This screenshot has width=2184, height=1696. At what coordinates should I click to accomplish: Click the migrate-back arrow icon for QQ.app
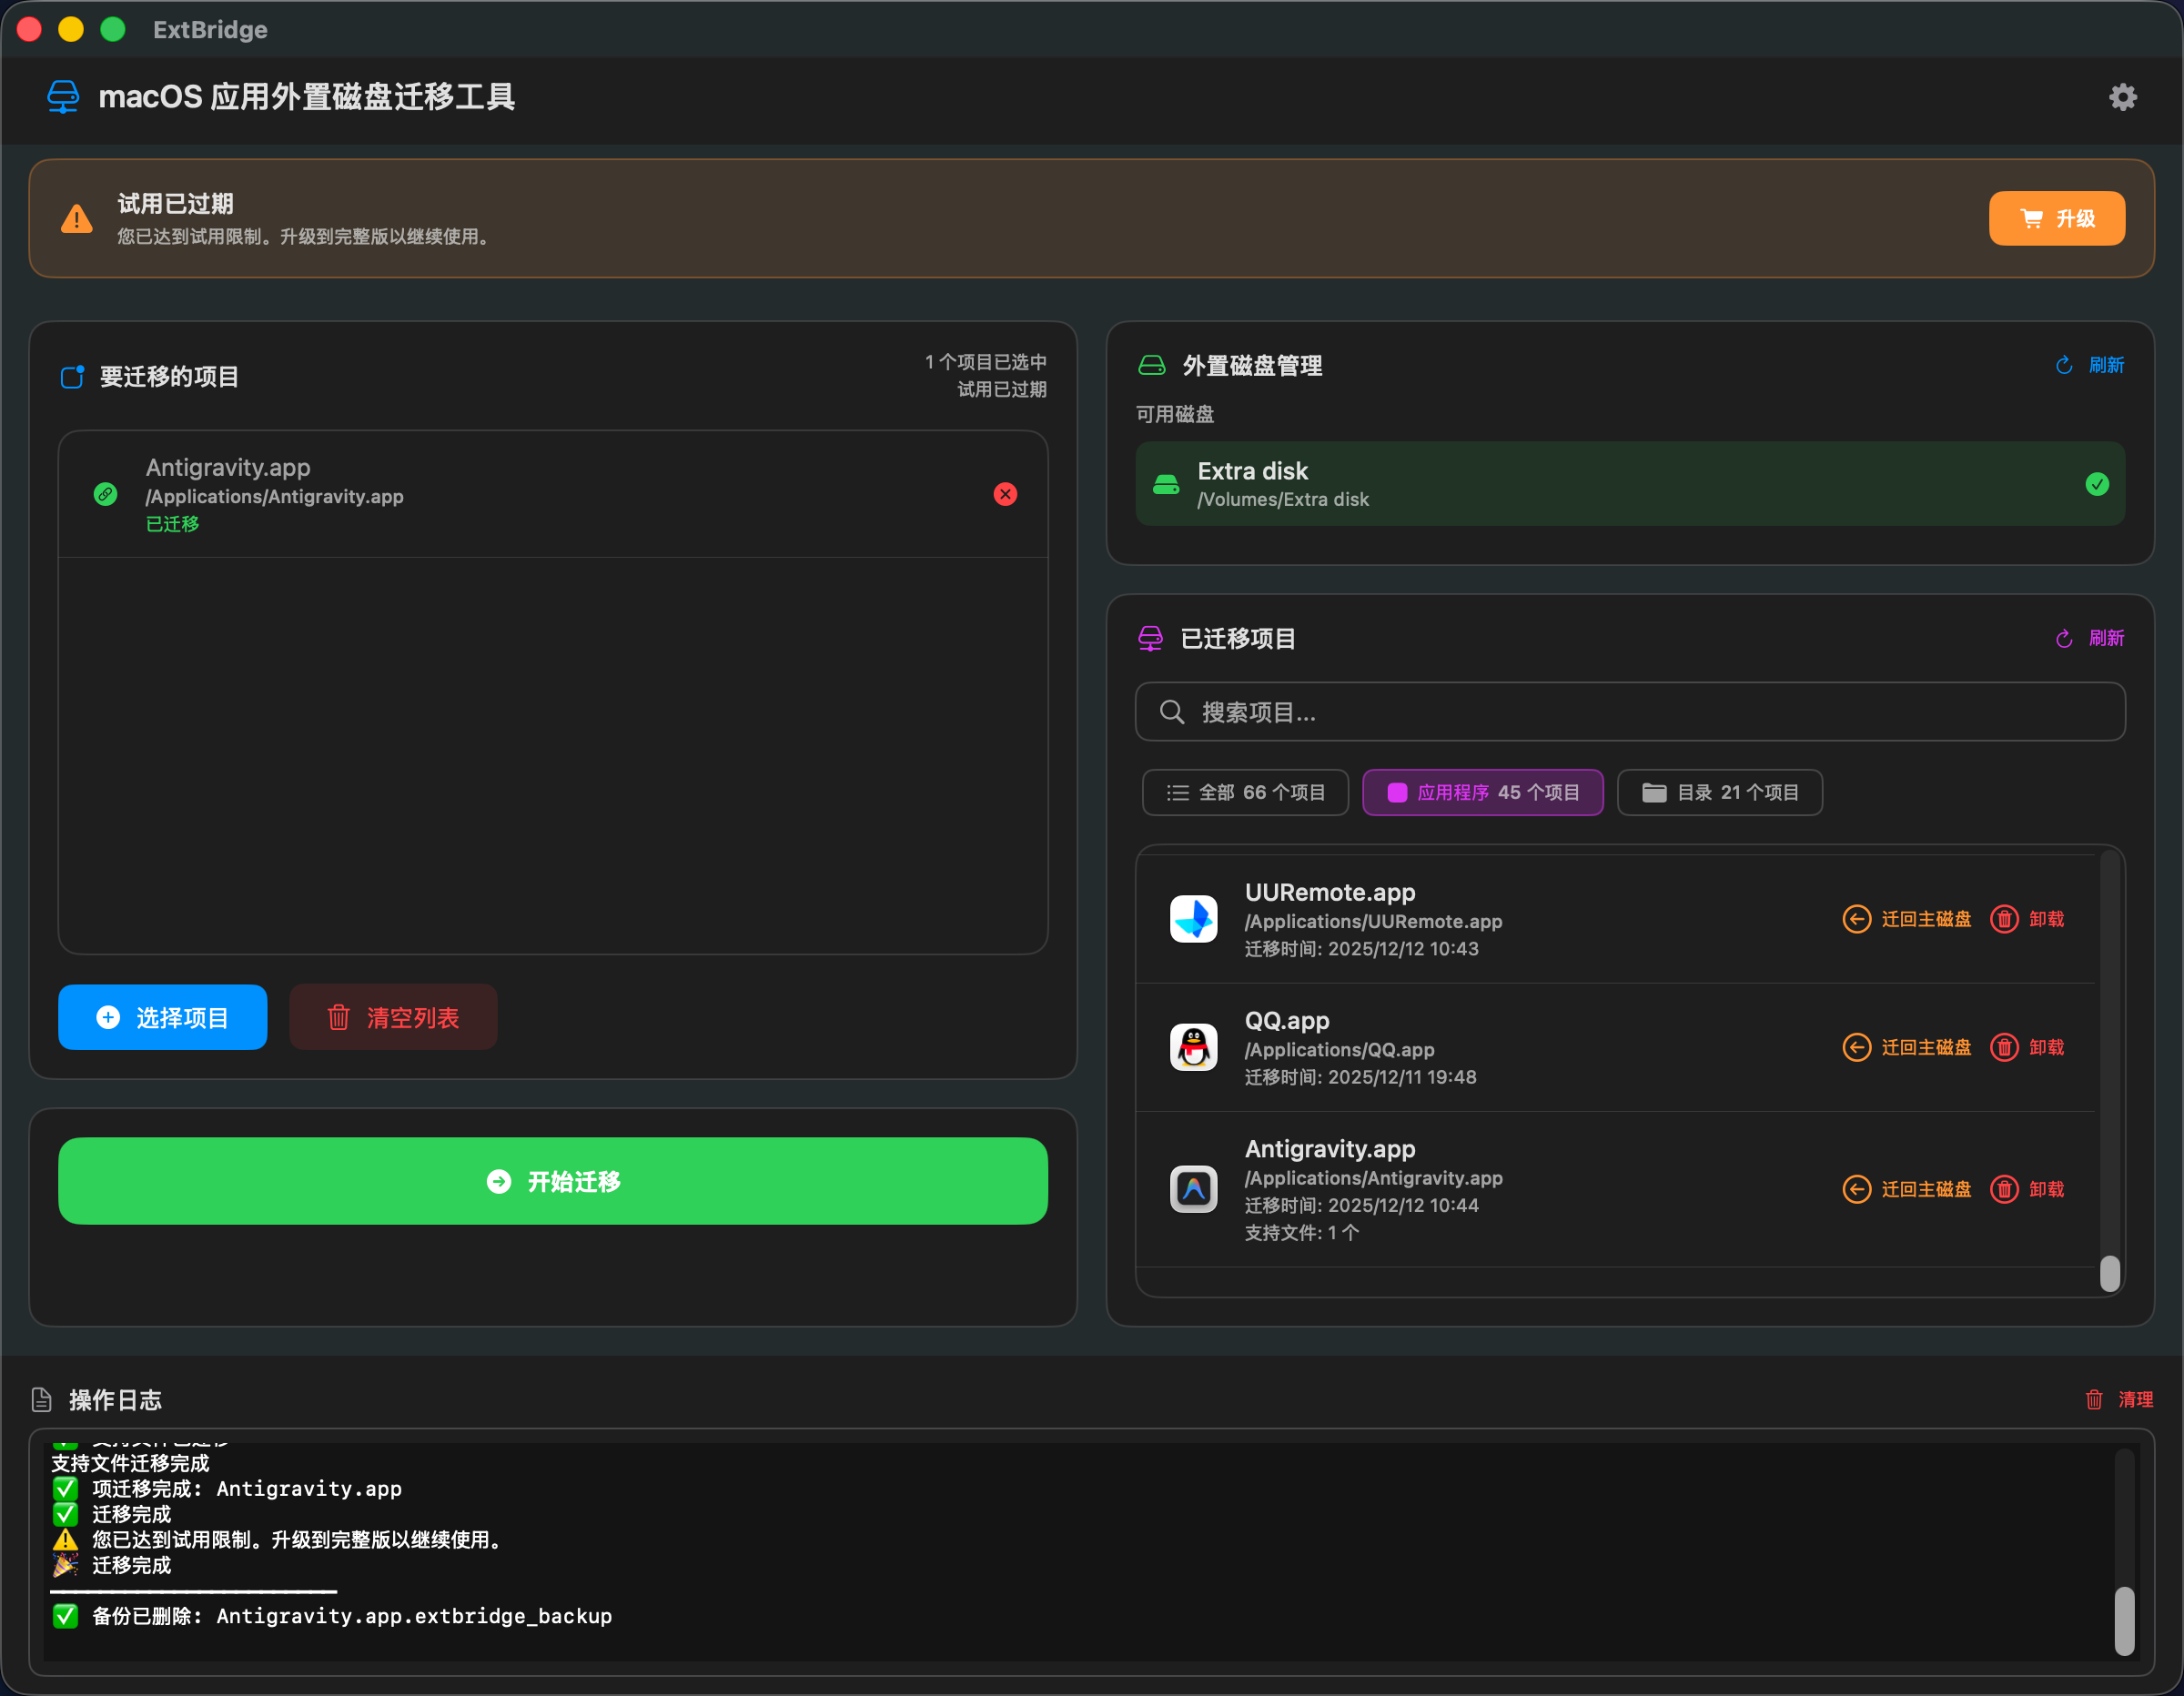[1857, 1047]
